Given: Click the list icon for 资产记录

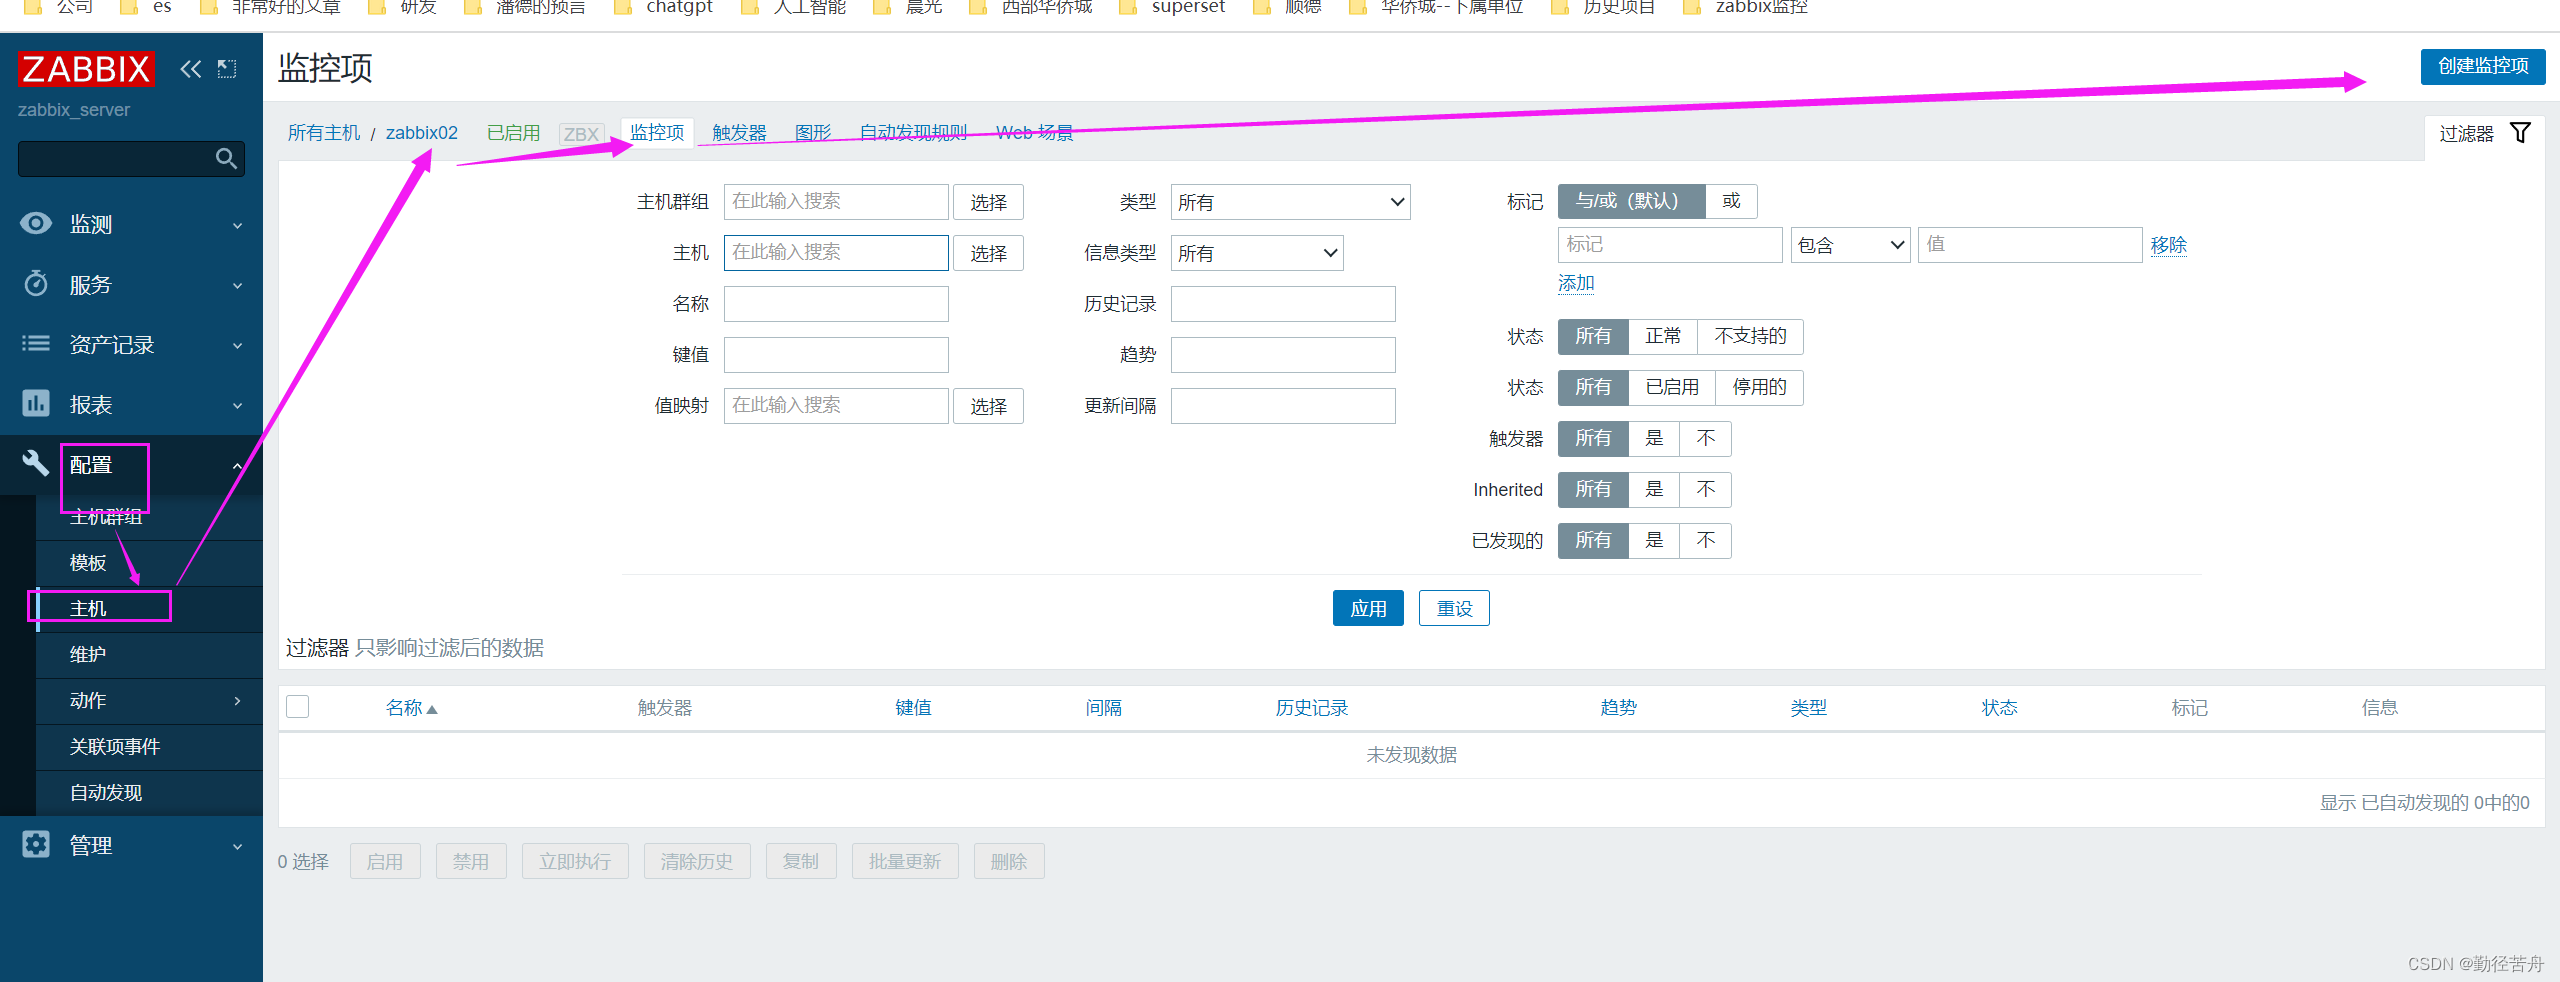Looking at the screenshot, I should [x=36, y=344].
